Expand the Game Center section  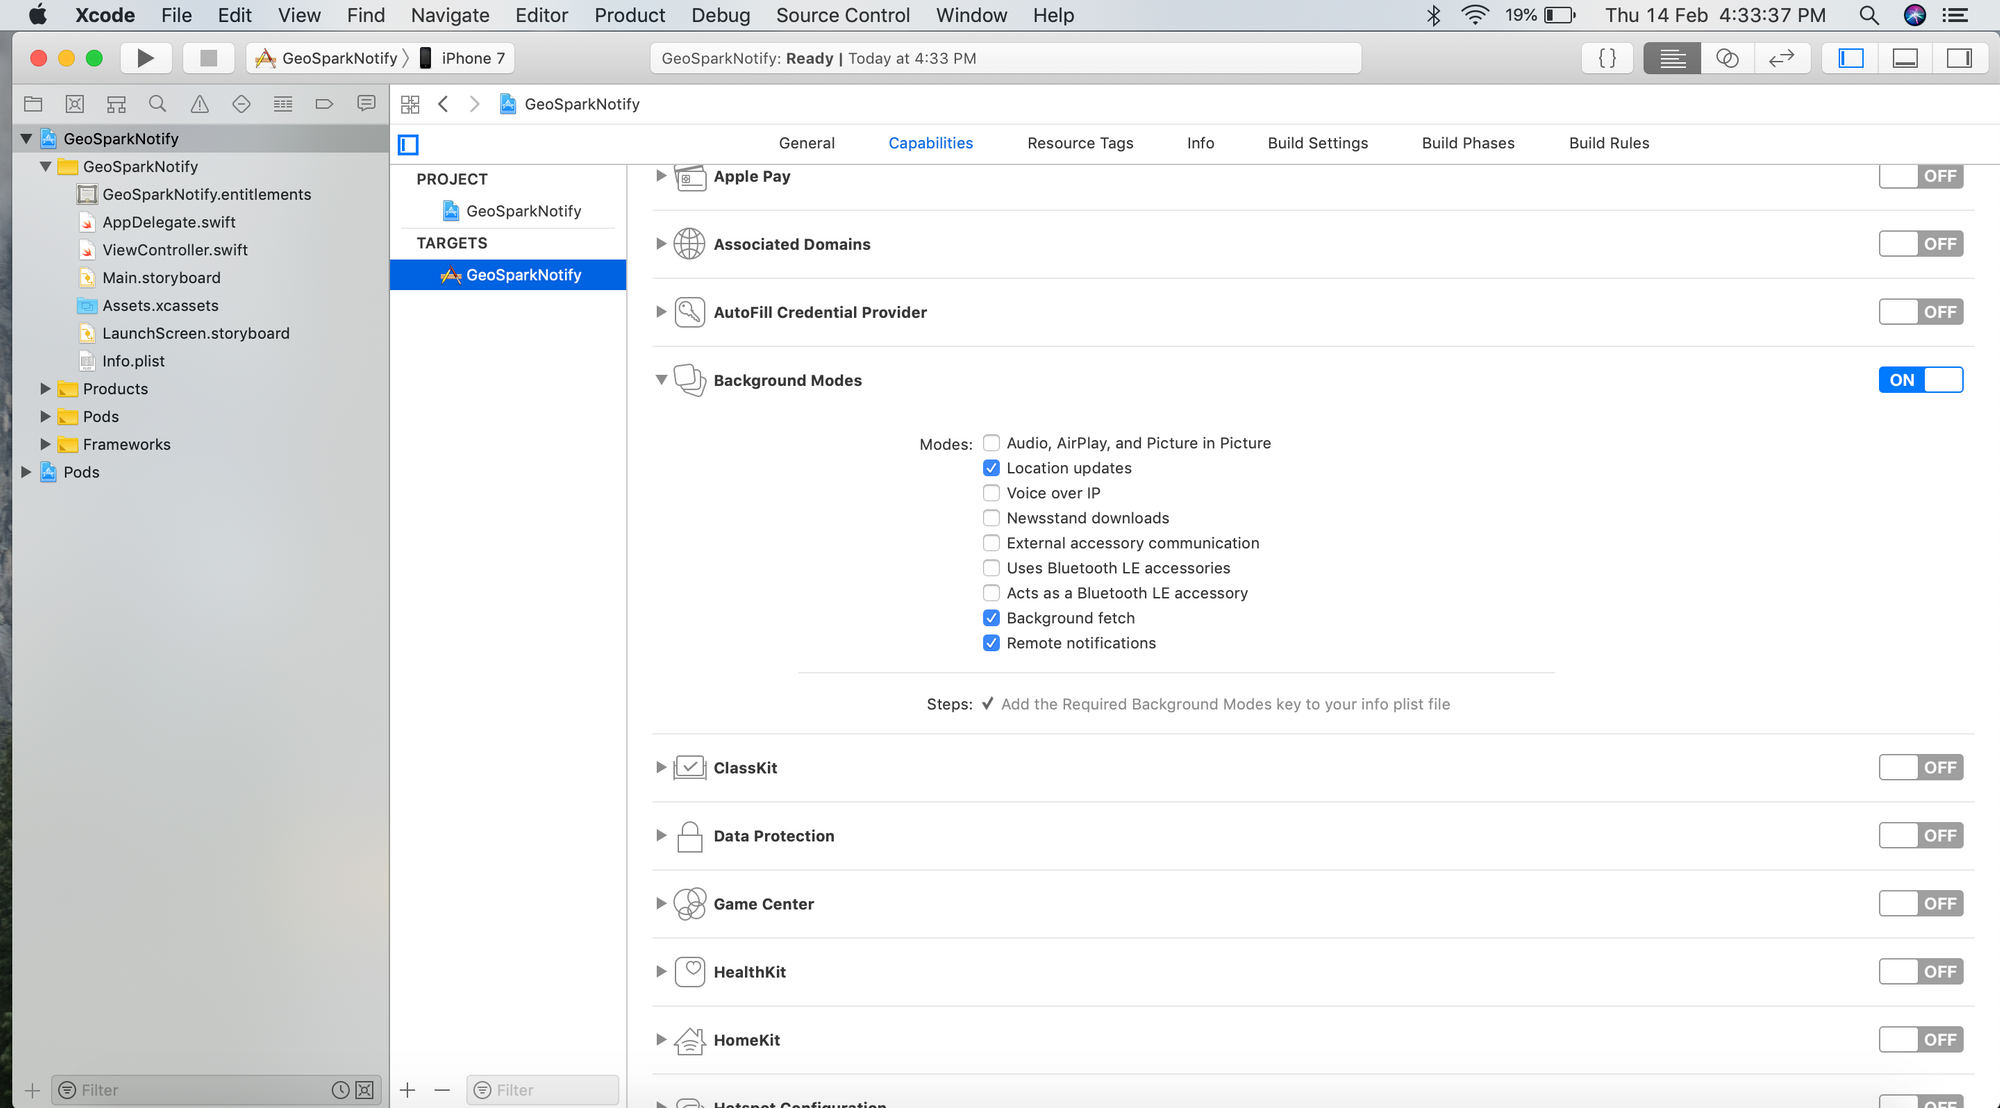[x=661, y=904]
